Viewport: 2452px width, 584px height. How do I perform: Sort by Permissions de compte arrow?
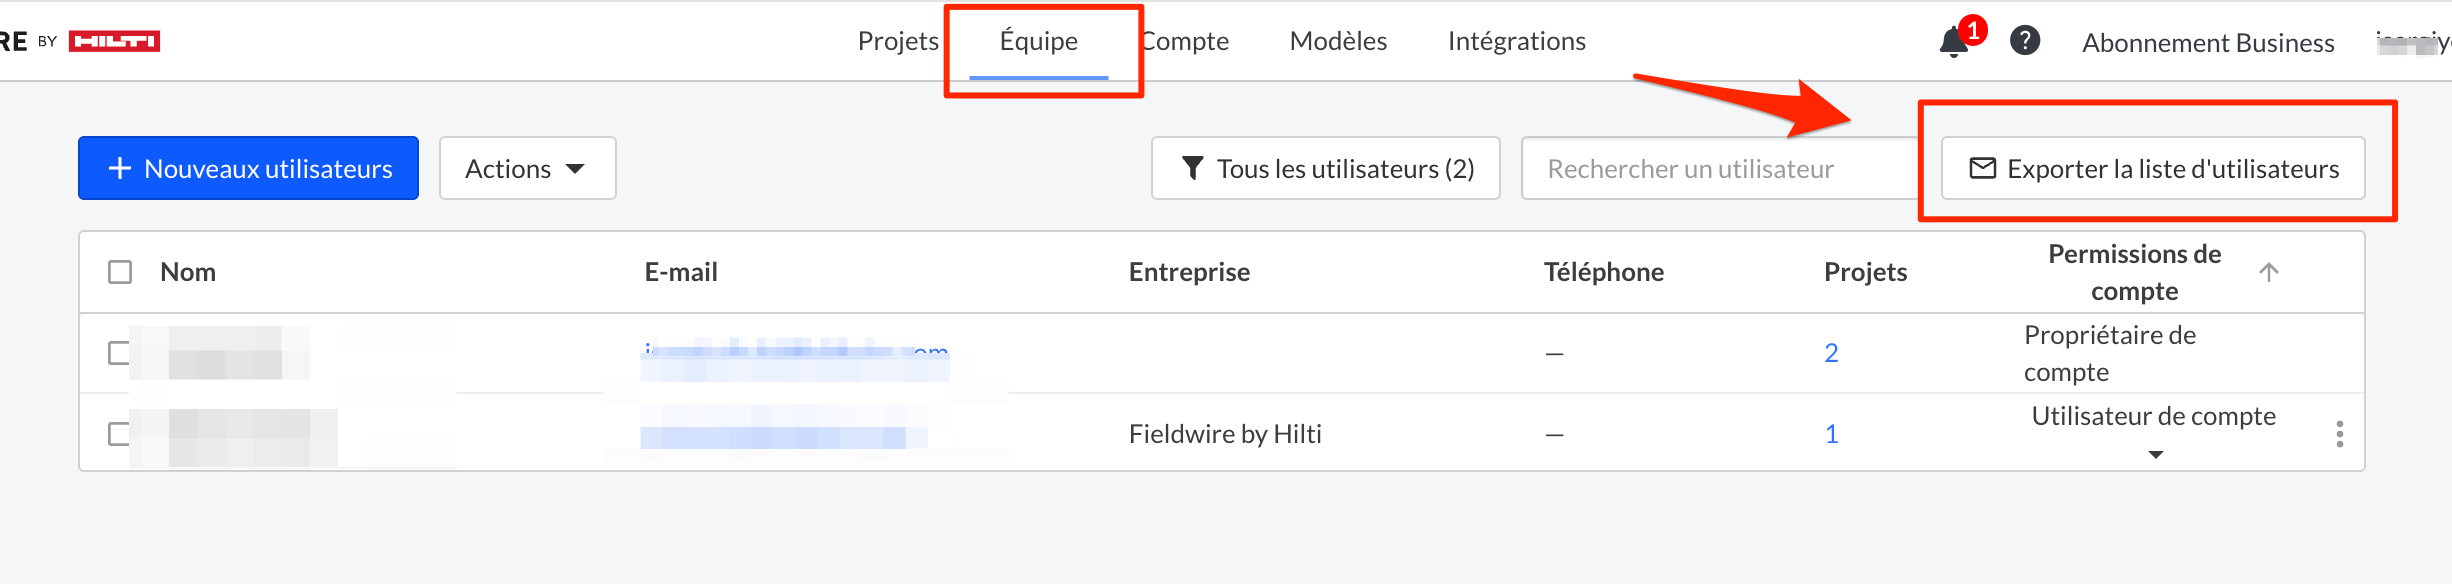pyautogui.click(x=2269, y=272)
